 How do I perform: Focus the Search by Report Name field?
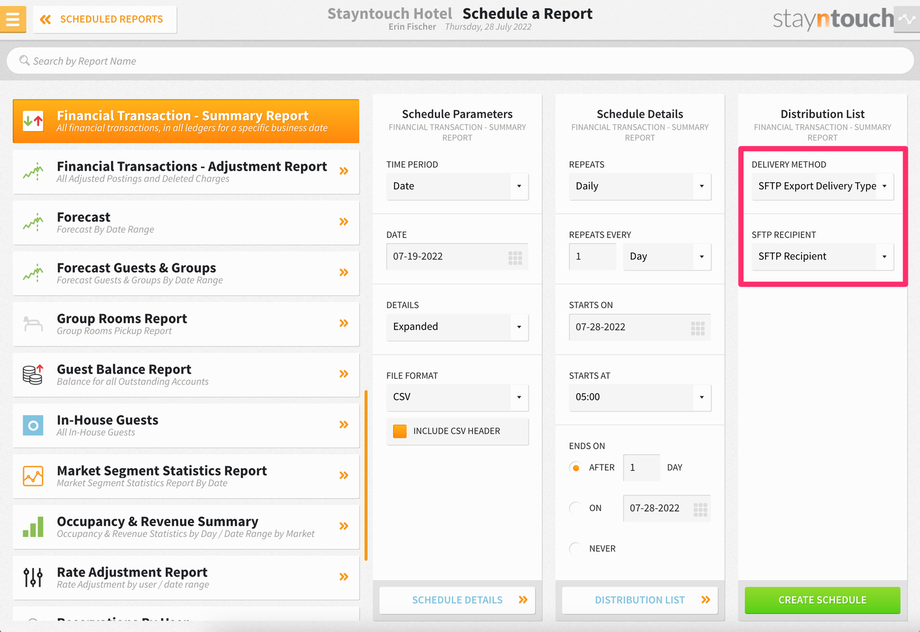tap(460, 61)
